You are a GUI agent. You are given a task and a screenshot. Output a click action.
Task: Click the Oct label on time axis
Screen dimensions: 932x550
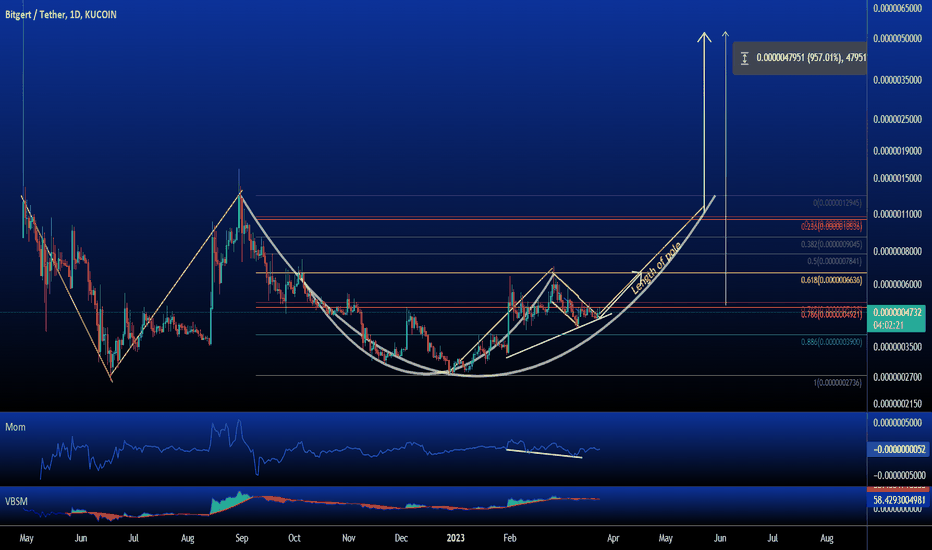tap(294, 538)
